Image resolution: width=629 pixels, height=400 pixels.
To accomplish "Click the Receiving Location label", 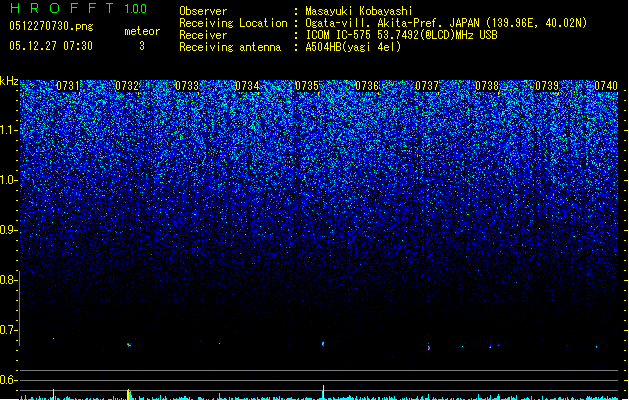I will (x=233, y=23).
